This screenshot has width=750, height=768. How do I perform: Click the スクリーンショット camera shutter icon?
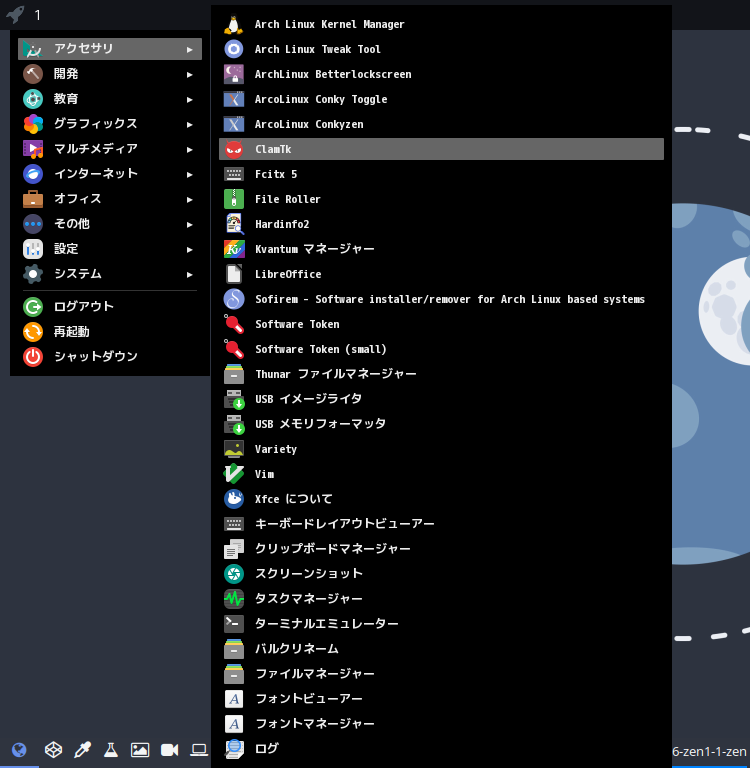[x=234, y=574]
